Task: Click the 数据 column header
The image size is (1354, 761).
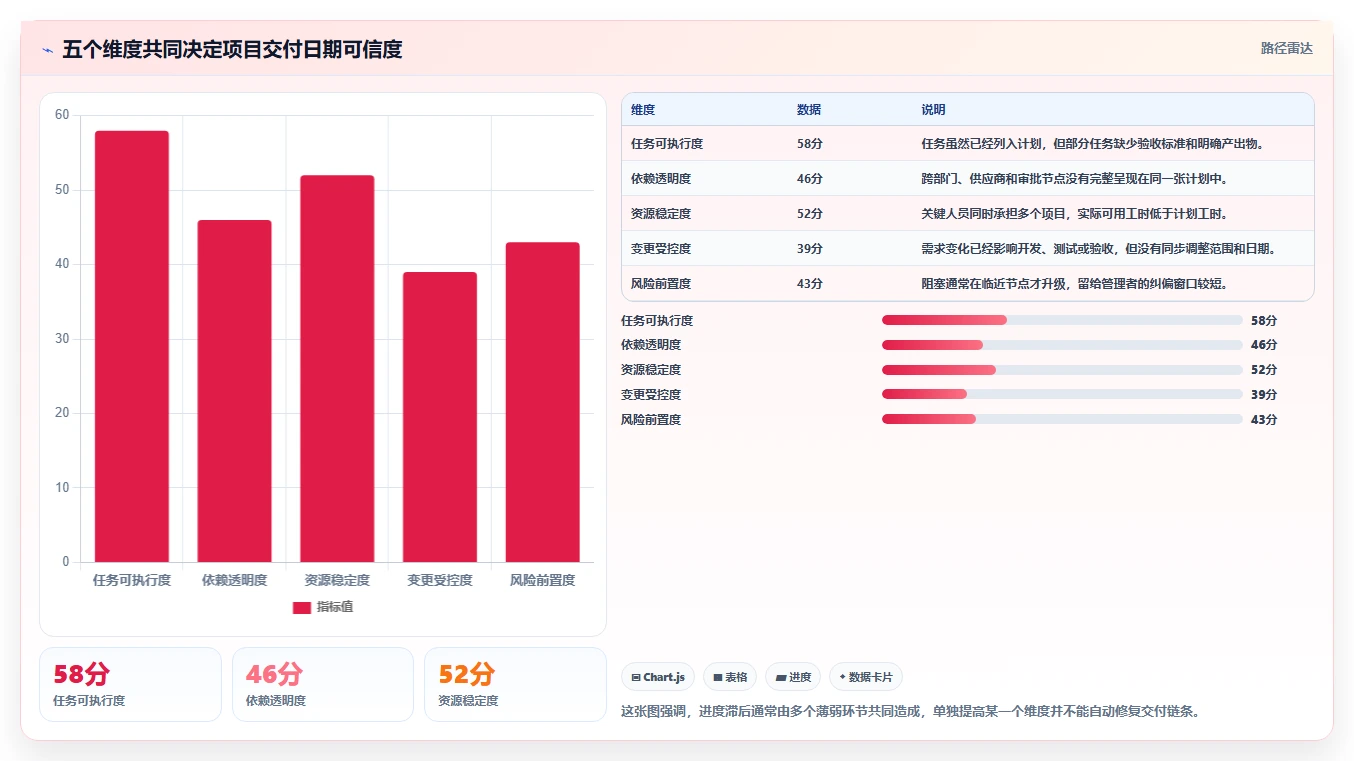Action: [x=809, y=110]
